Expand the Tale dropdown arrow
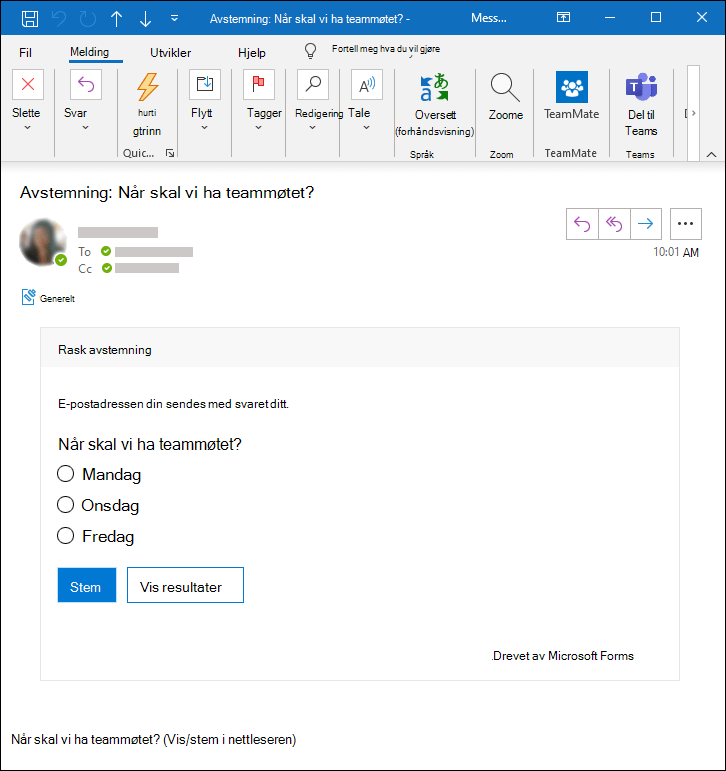The width and height of the screenshot is (726, 771). pos(366,127)
